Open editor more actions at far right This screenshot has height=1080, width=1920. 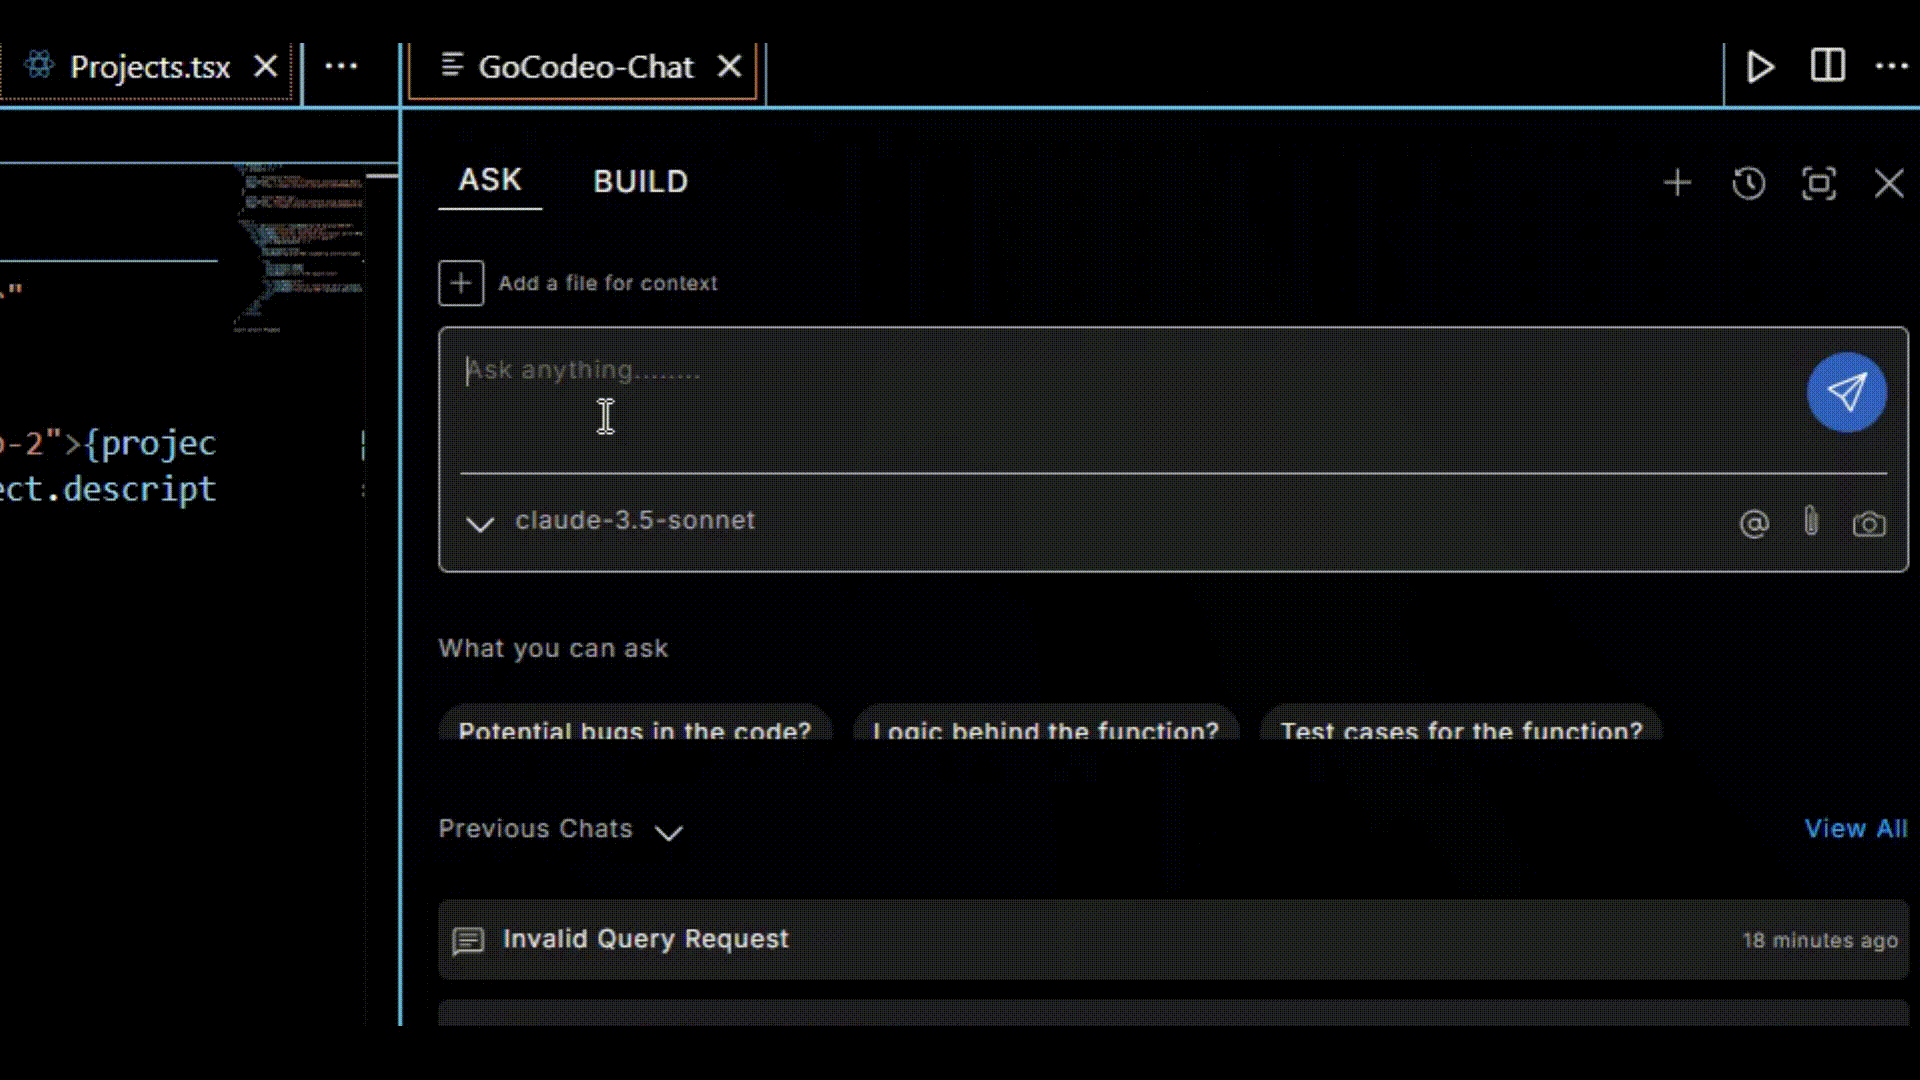click(x=1892, y=66)
